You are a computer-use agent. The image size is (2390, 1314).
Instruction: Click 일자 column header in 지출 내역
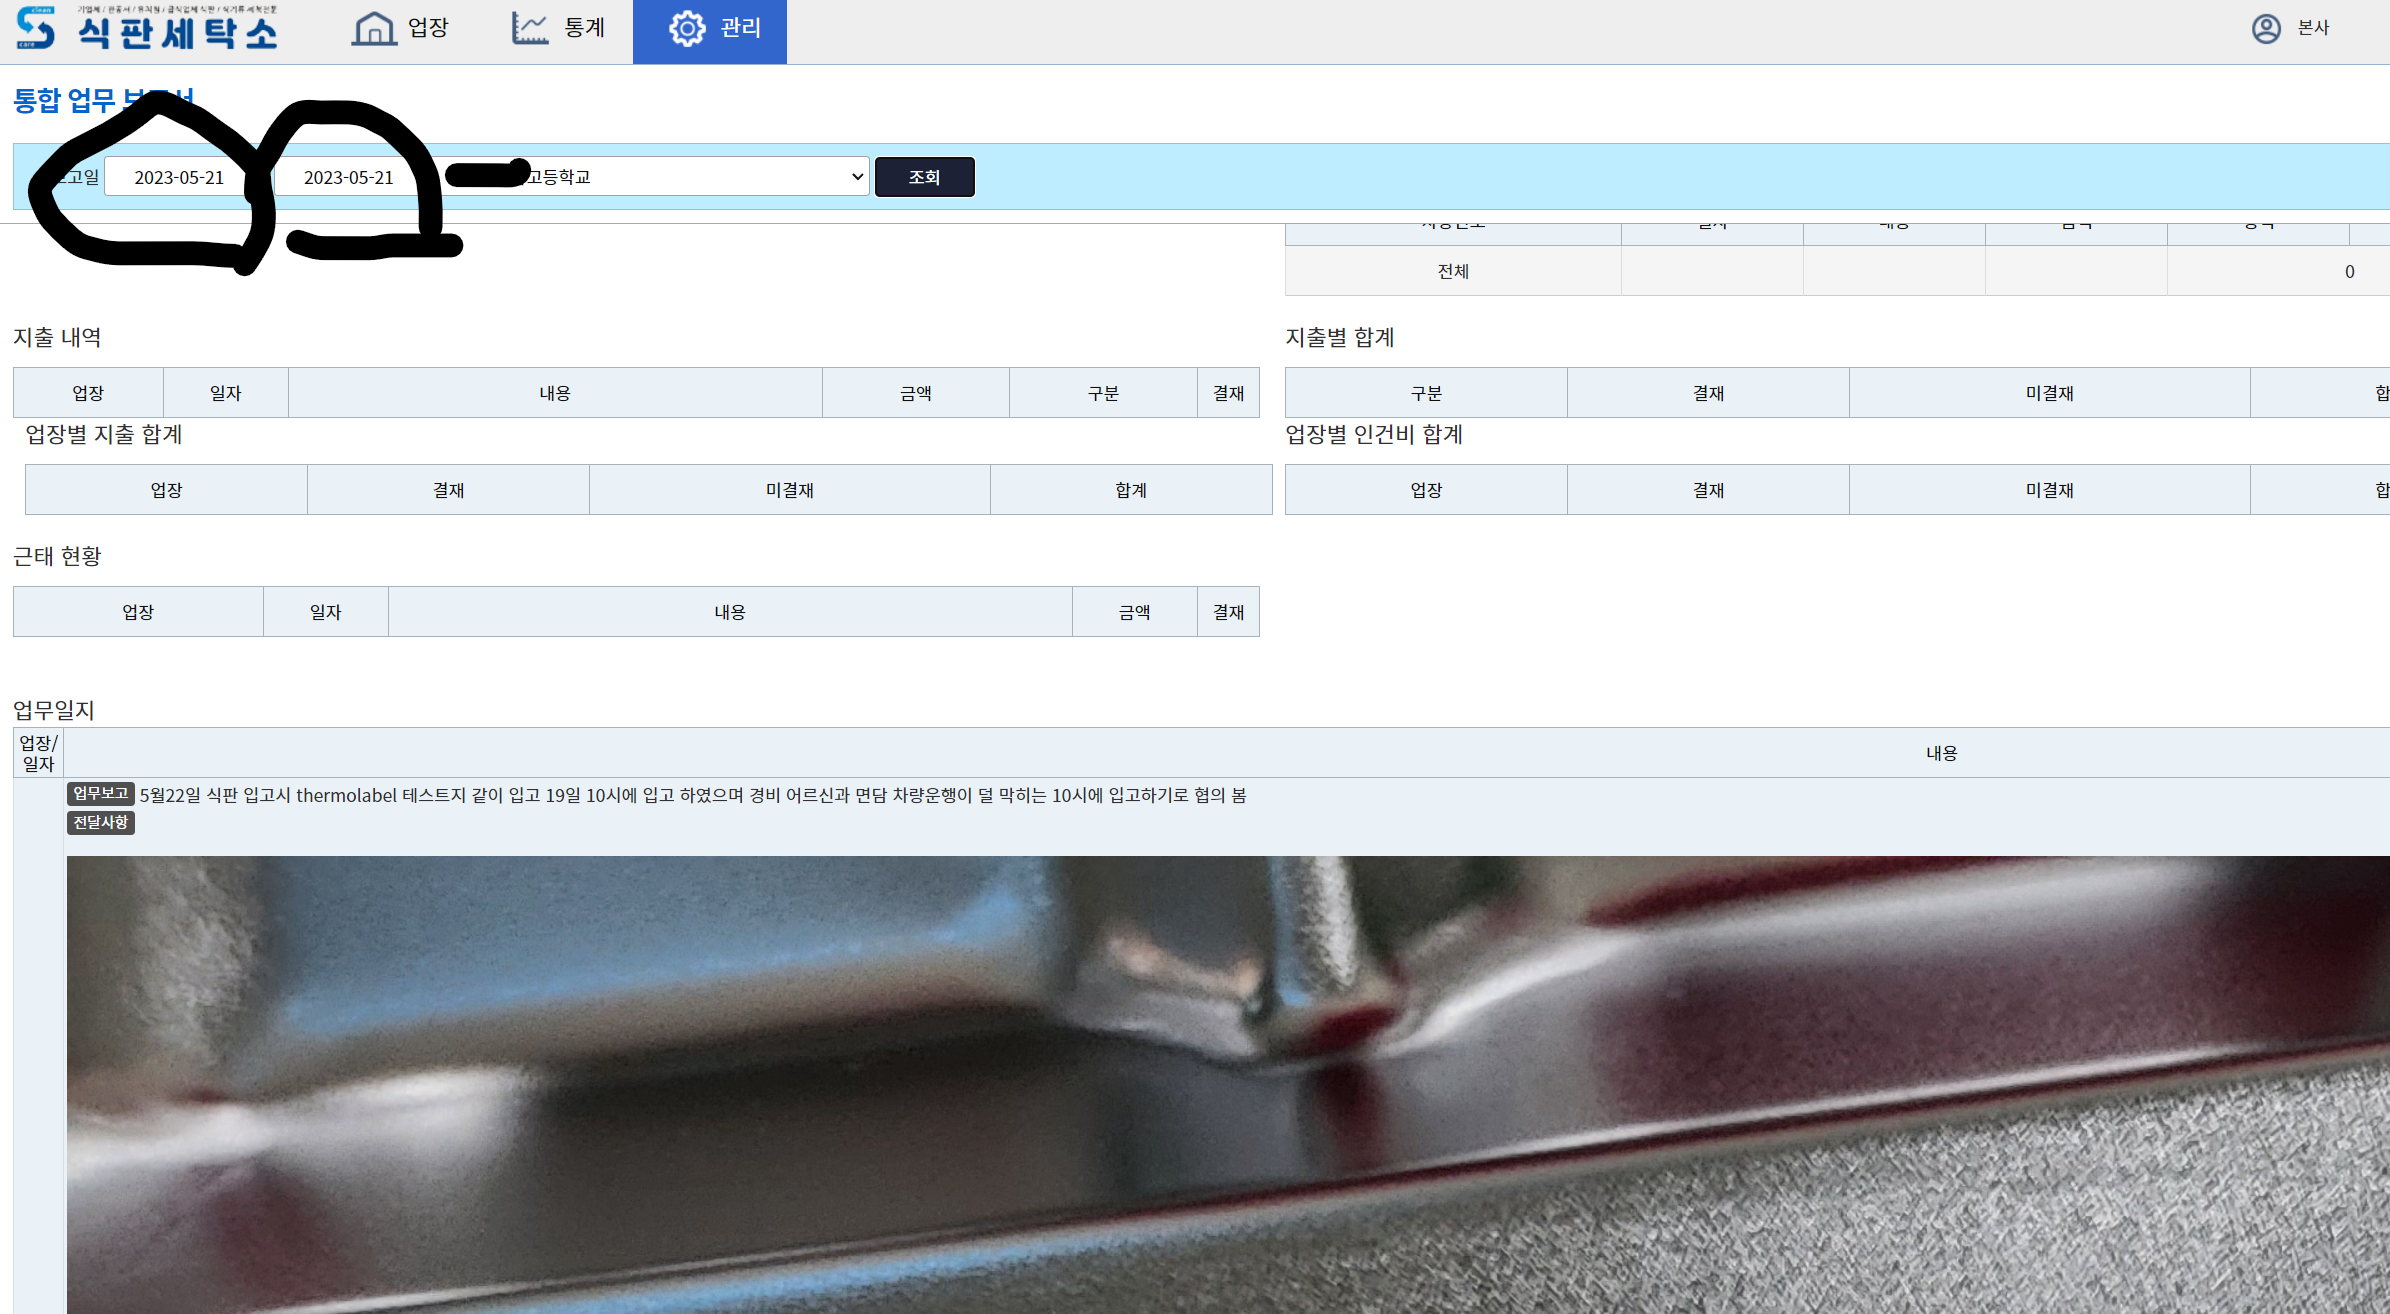pos(226,393)
